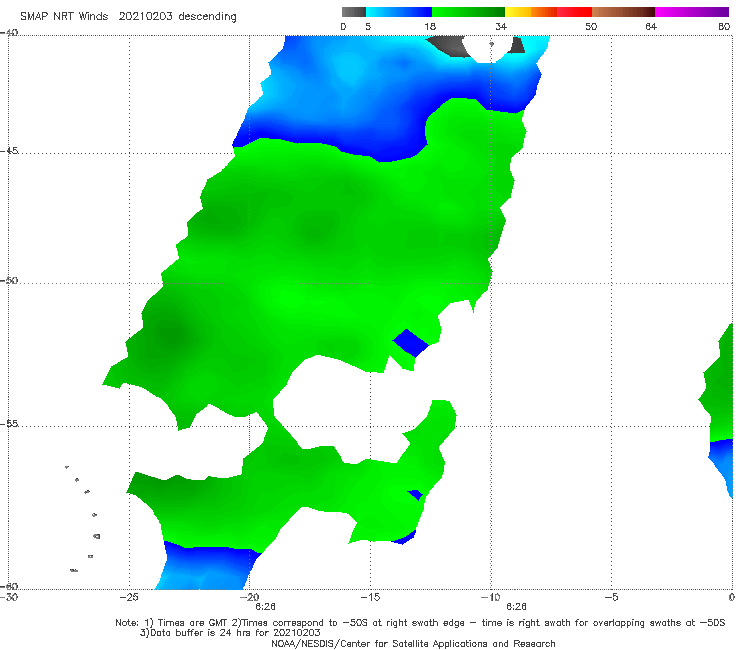The width and height of the screenshot is (740, 650).
Task: Click the small blue diamond patch near -13, -52
Action: pyautogui.click(x=410, y=343)
